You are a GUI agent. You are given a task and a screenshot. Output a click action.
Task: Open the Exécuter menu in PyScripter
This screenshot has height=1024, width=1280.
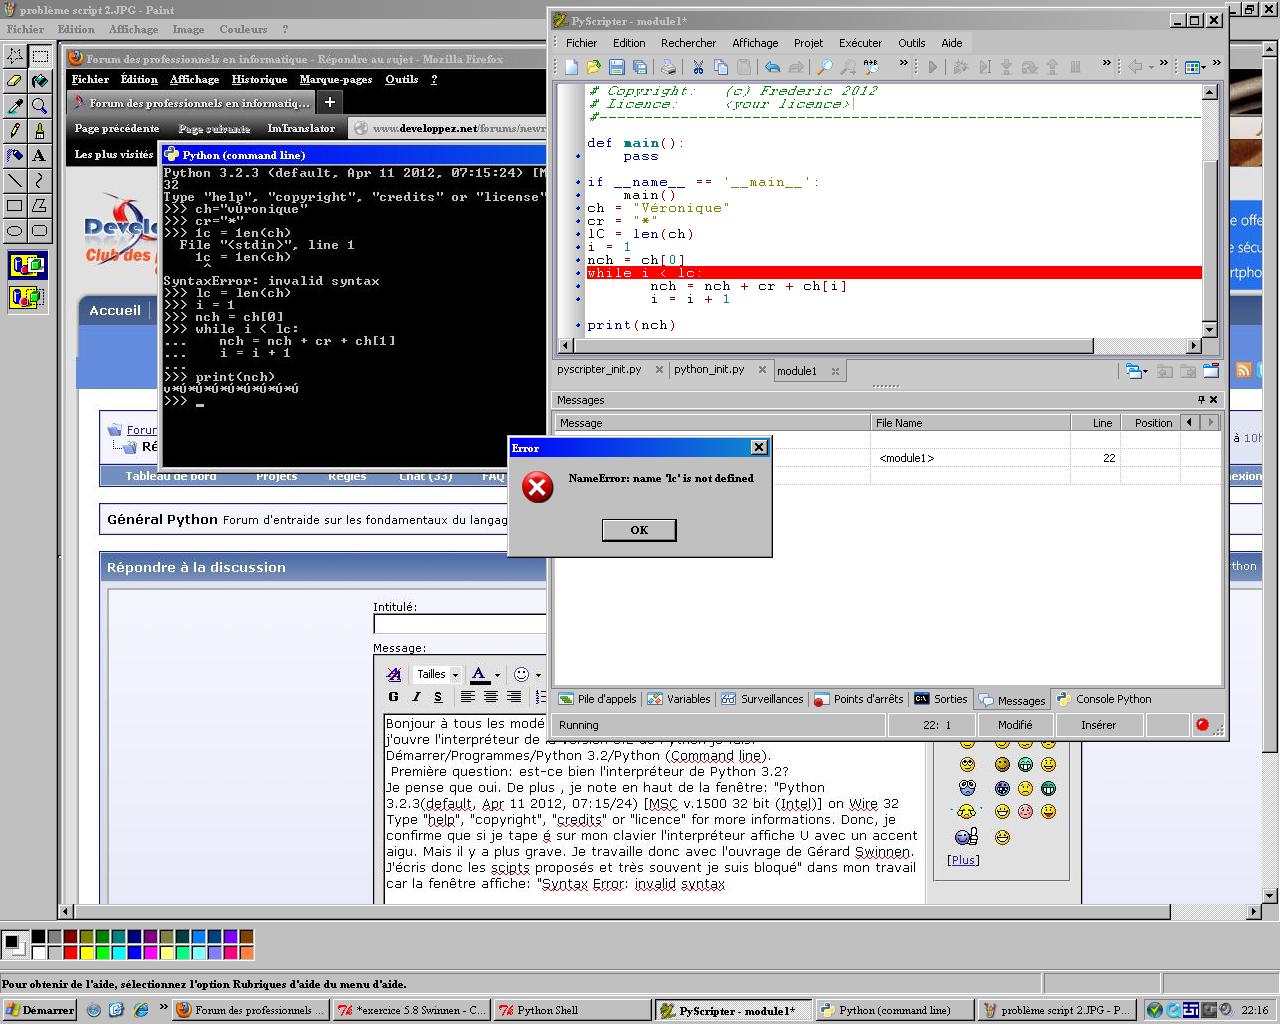(x=860, y=43)
